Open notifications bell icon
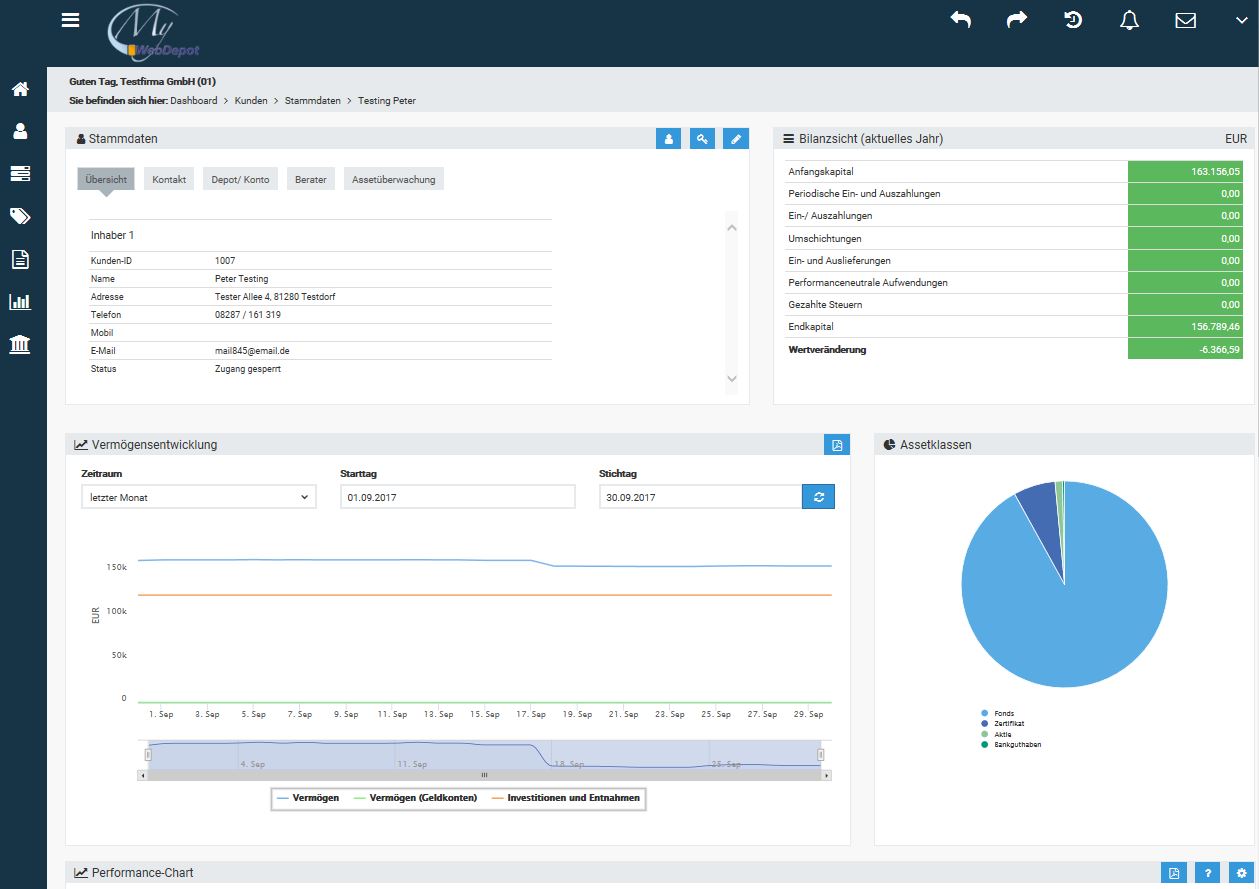The height and width of the screenshot is (889, 1259). click(x=1129, y=20)
